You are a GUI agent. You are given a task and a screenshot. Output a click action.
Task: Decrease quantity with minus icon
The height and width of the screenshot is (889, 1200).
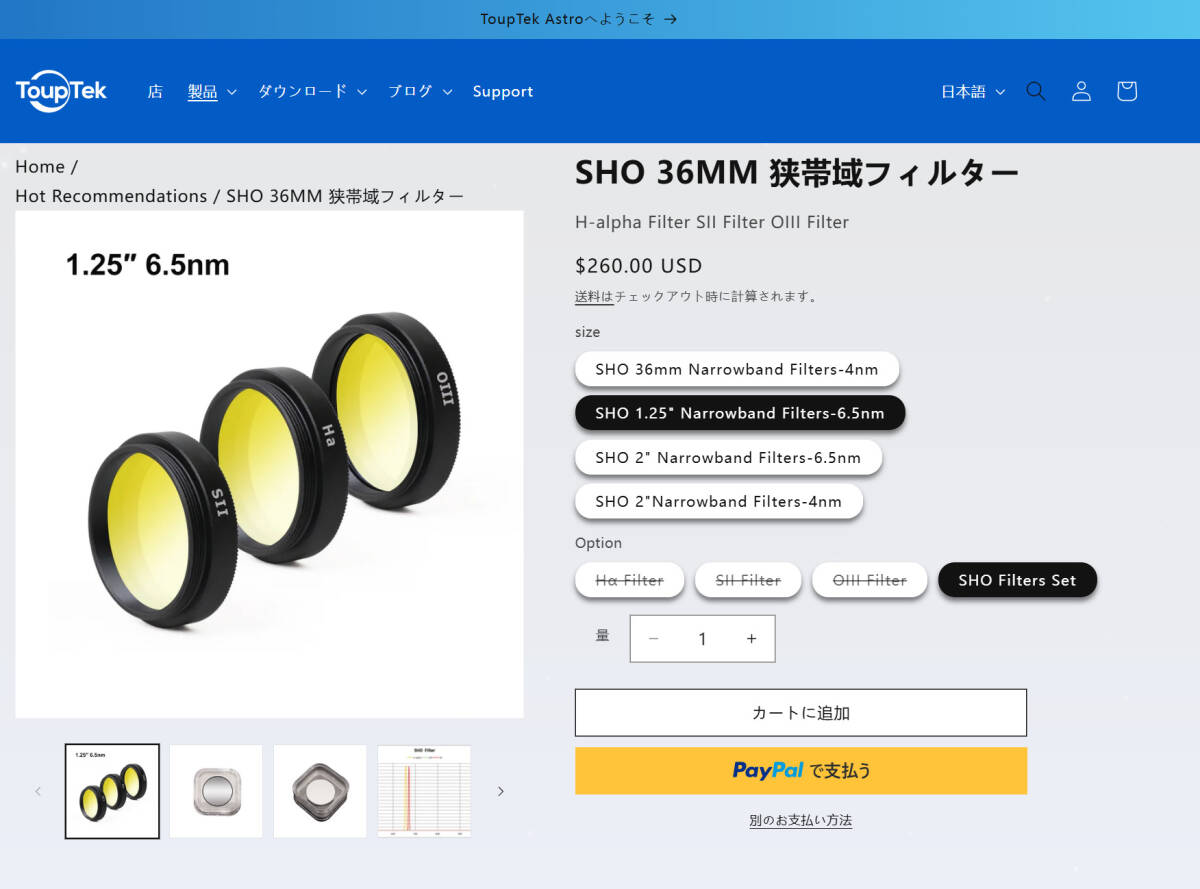[653, 639]
